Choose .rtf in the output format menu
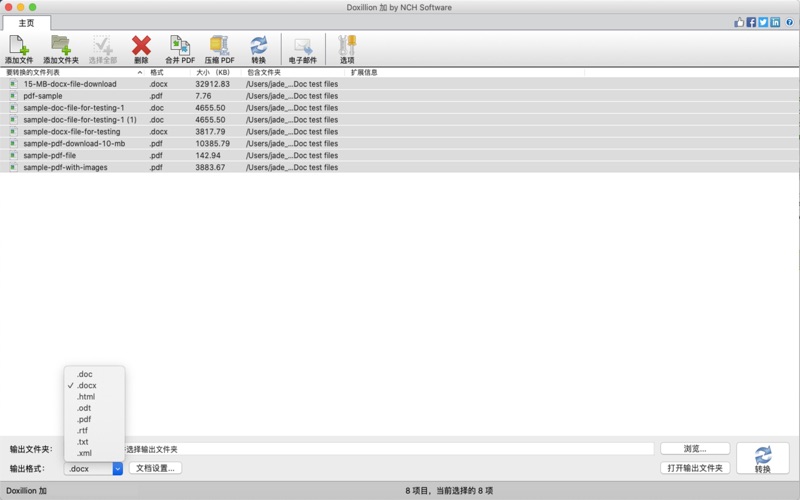Screen dimensions: 800x500 (94, 430)
